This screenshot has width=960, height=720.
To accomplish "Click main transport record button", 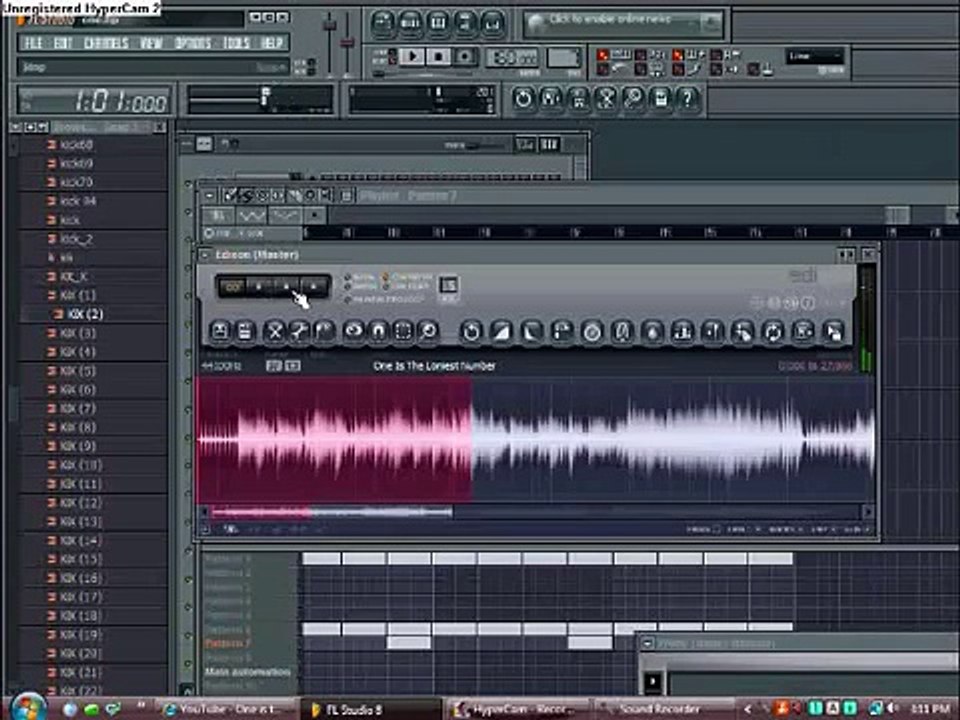I will click(x=464, y=57).
